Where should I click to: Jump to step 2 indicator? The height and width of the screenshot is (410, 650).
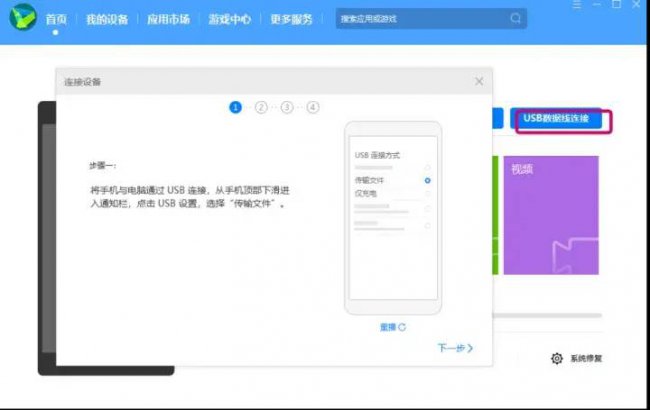pos(261,107)
